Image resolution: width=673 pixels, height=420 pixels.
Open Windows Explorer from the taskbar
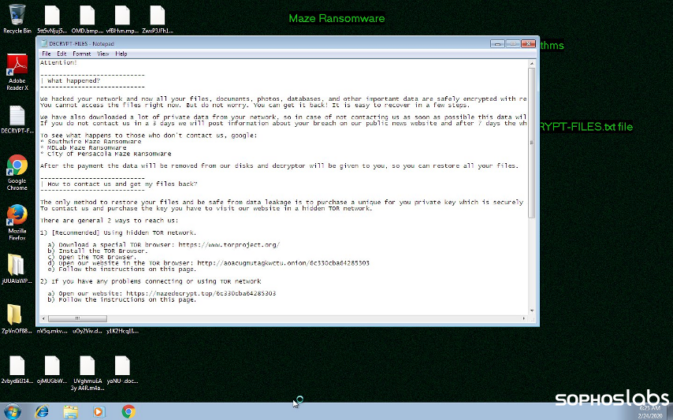pos(71,411)
